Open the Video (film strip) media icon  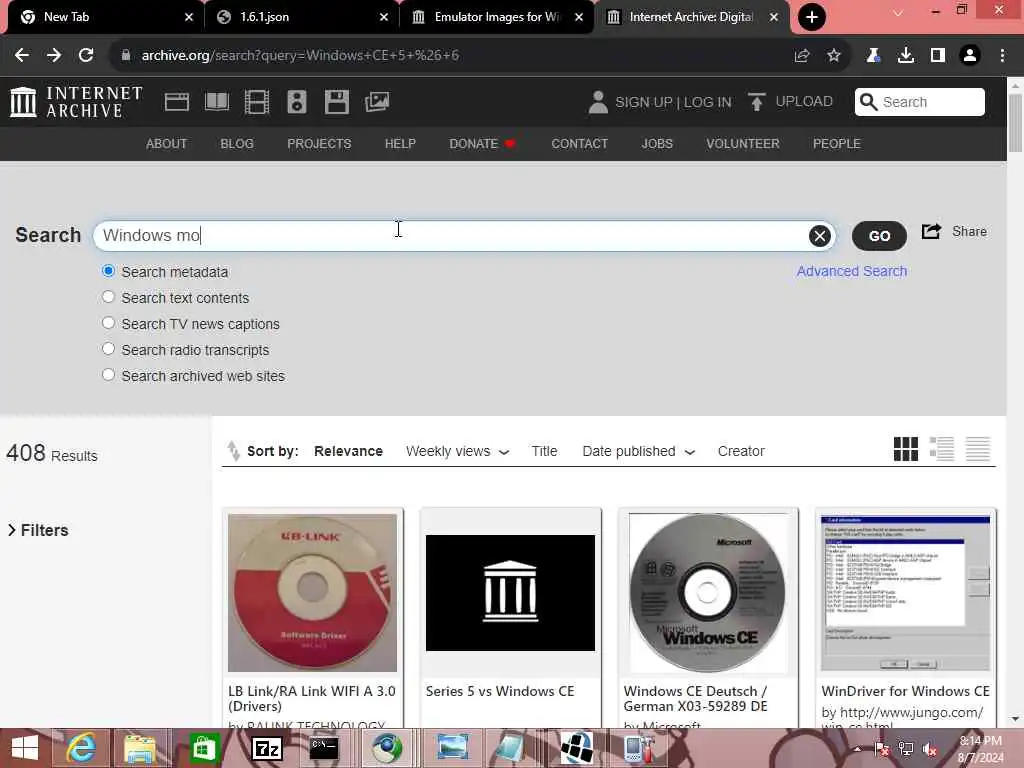pos(257,102)
